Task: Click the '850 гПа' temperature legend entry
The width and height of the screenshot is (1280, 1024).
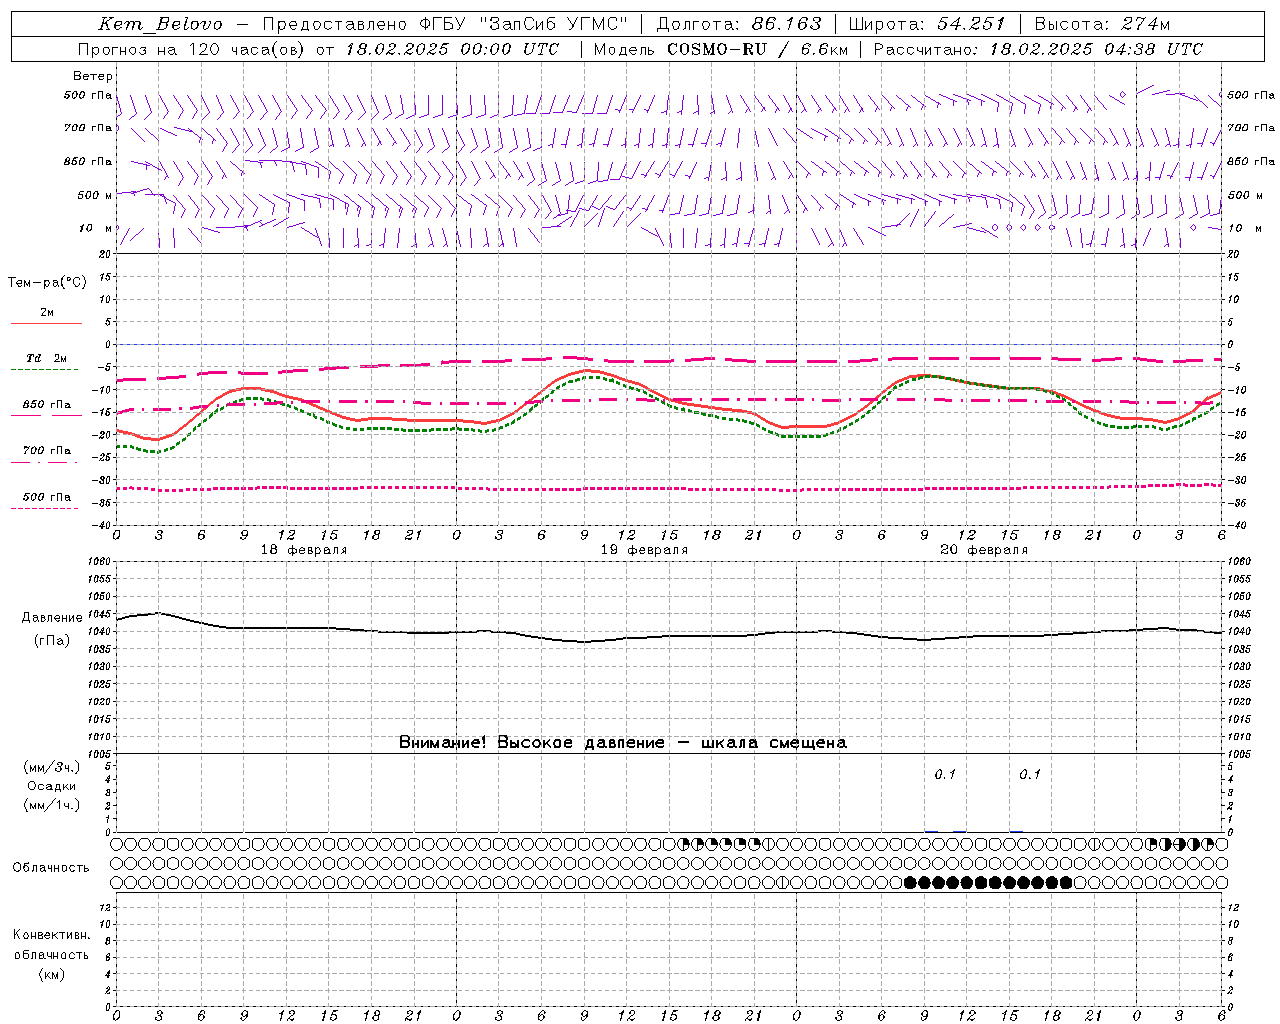Action: tap(47, 405)
